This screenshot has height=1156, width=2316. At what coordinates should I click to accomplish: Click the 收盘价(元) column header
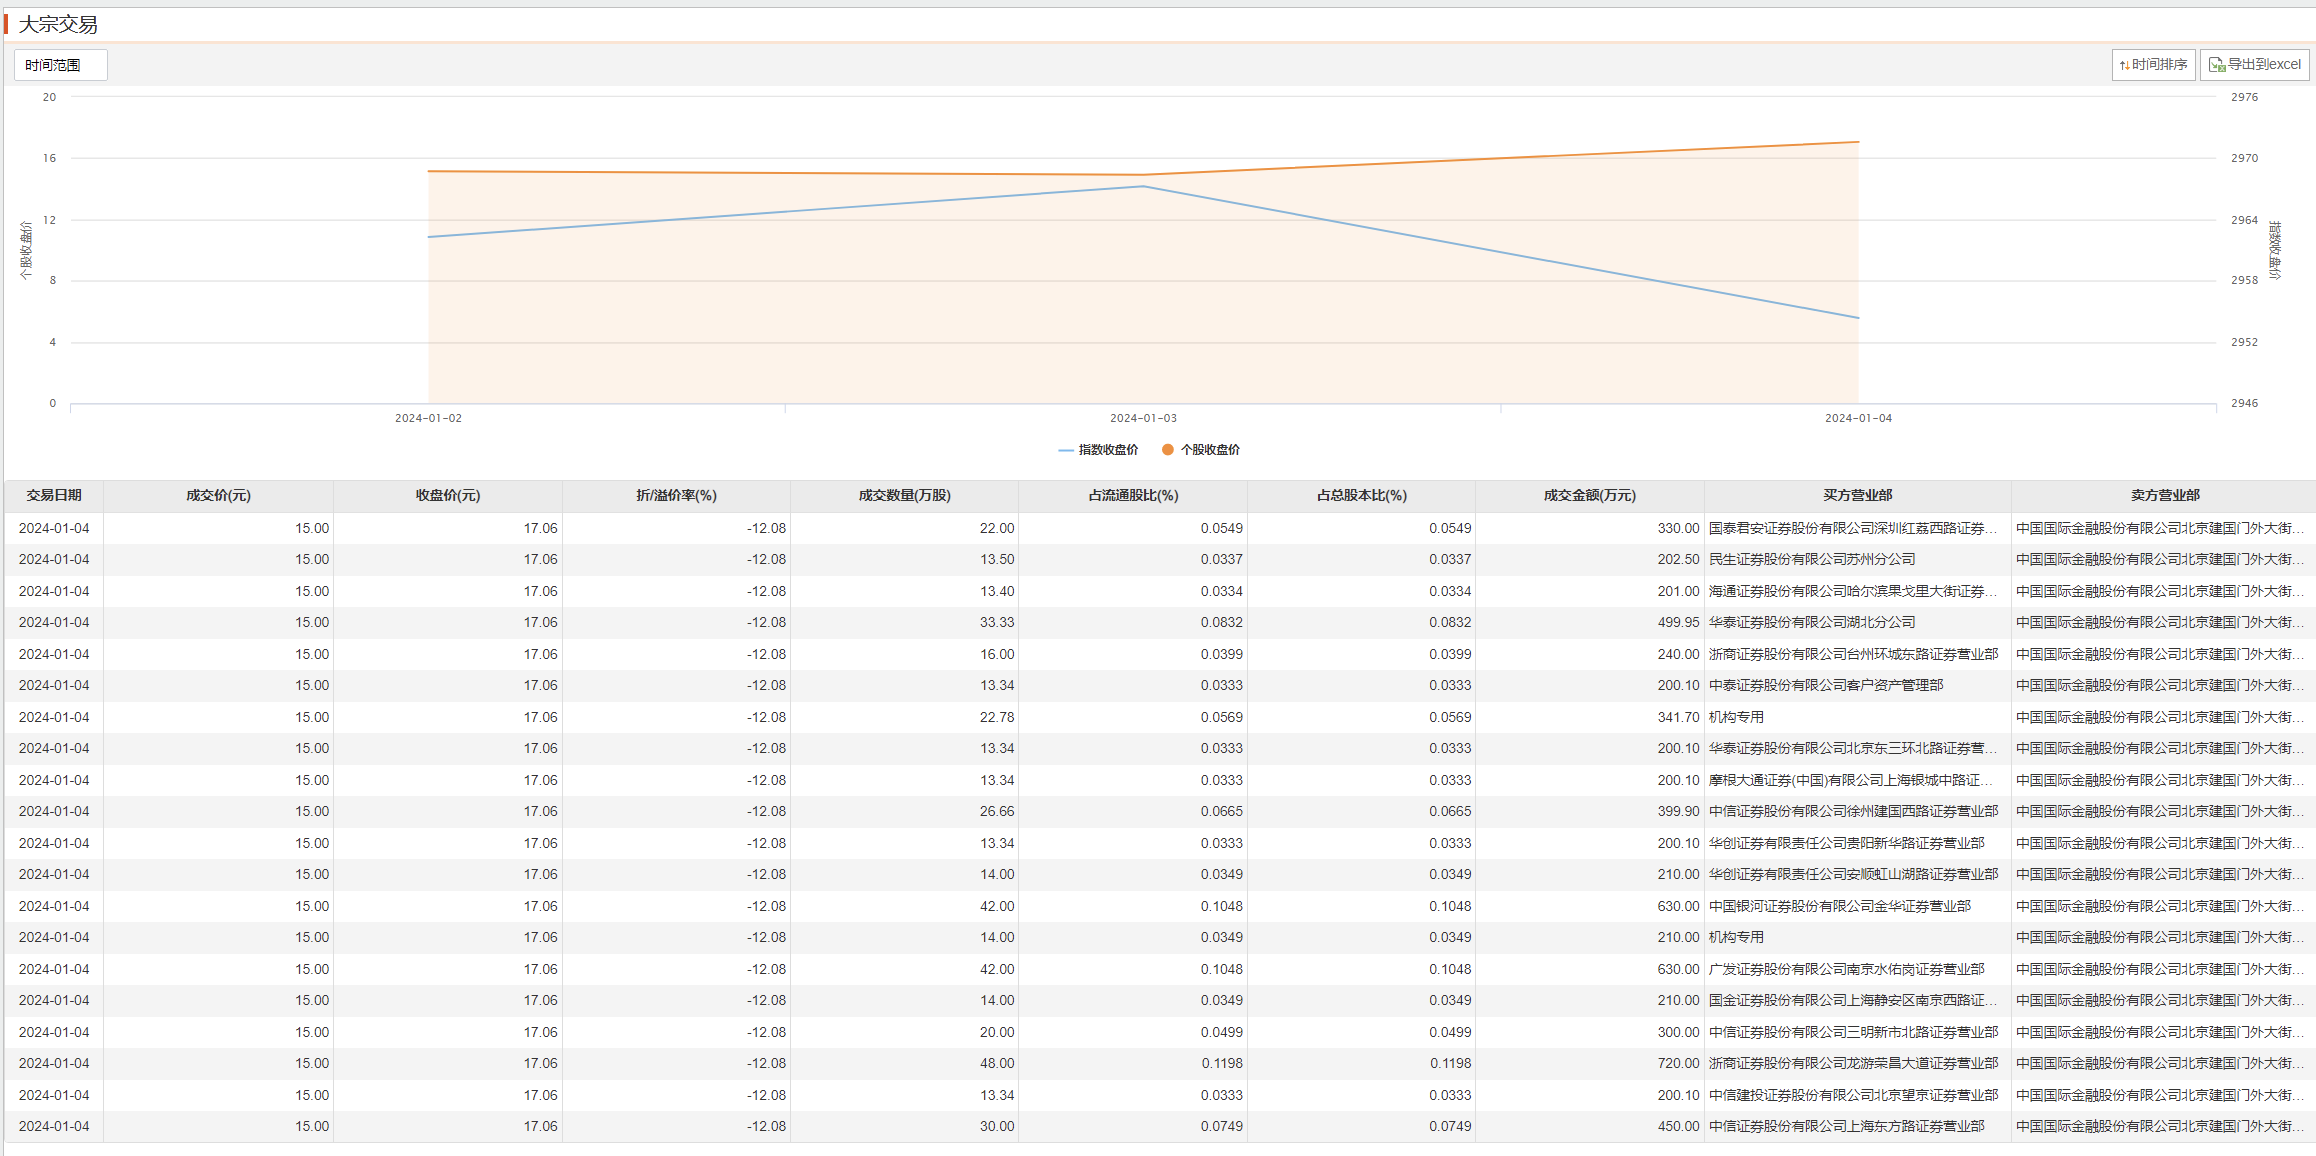(x=447, y=496)
